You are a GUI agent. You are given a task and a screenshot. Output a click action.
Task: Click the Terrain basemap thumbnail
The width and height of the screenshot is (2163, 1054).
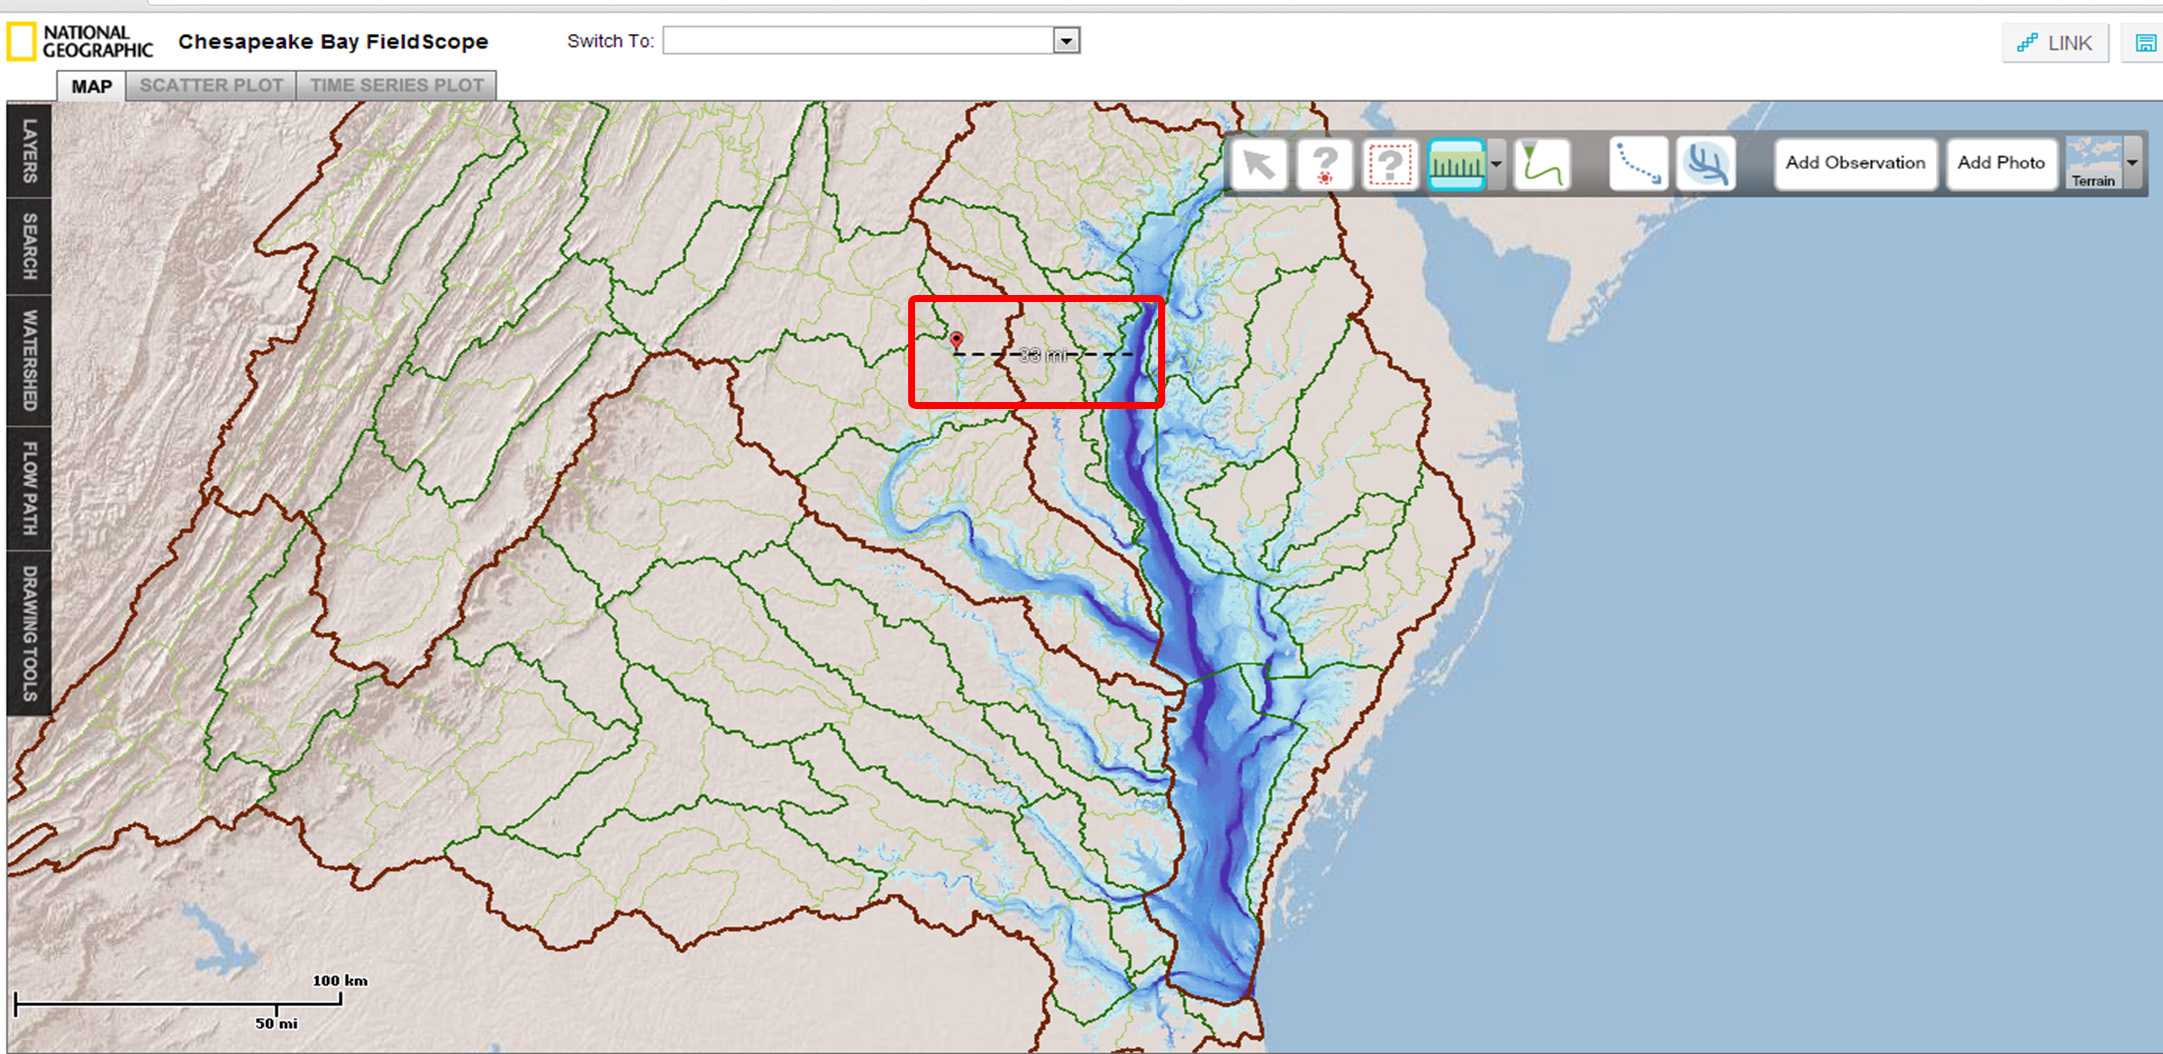point(2093,163)
